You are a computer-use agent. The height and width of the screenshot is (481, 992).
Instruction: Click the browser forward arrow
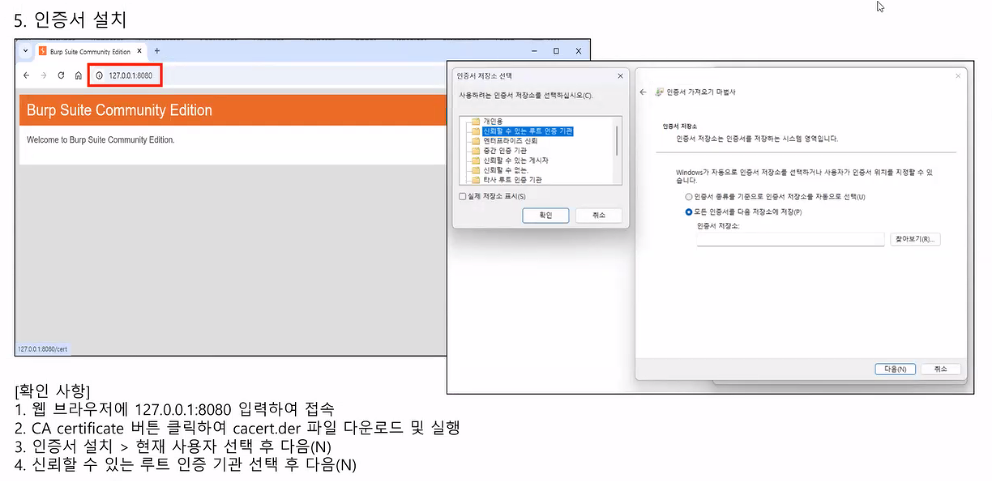[x=44, y=75]
